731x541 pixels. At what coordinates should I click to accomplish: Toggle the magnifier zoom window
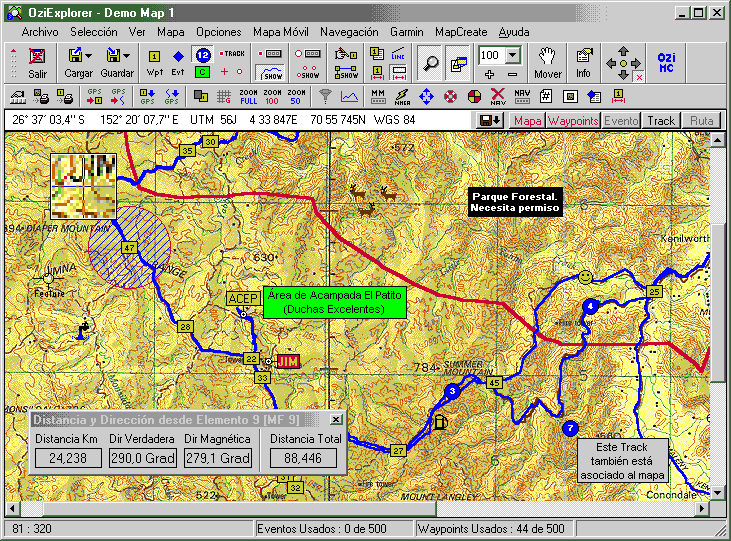coord(429,63)
